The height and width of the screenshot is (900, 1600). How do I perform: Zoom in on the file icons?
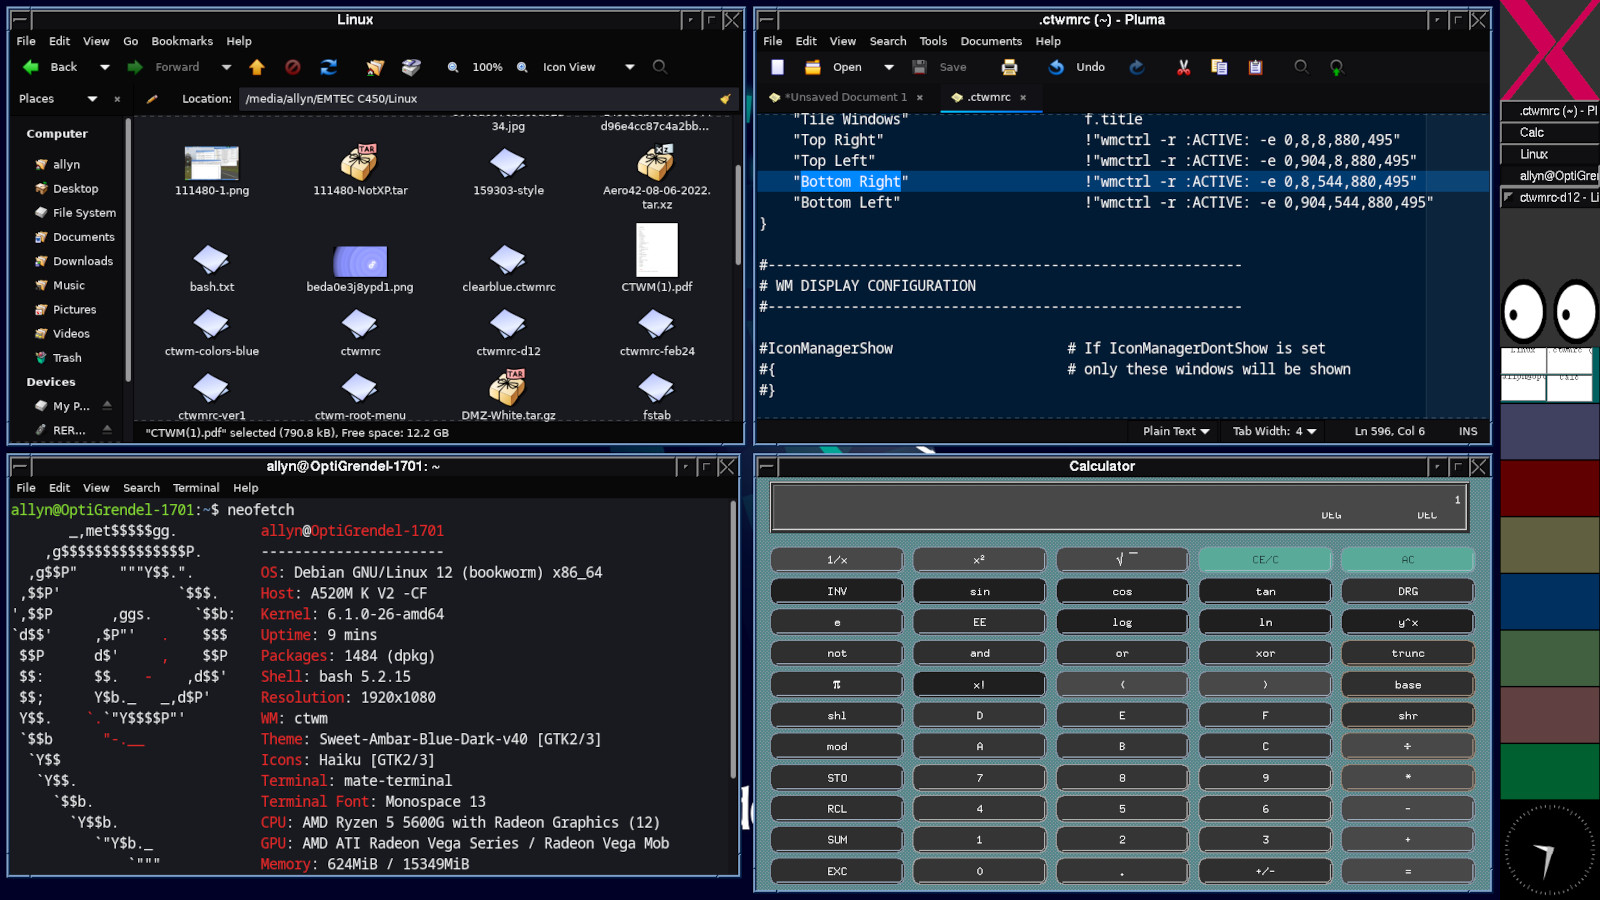click(522, 67)
